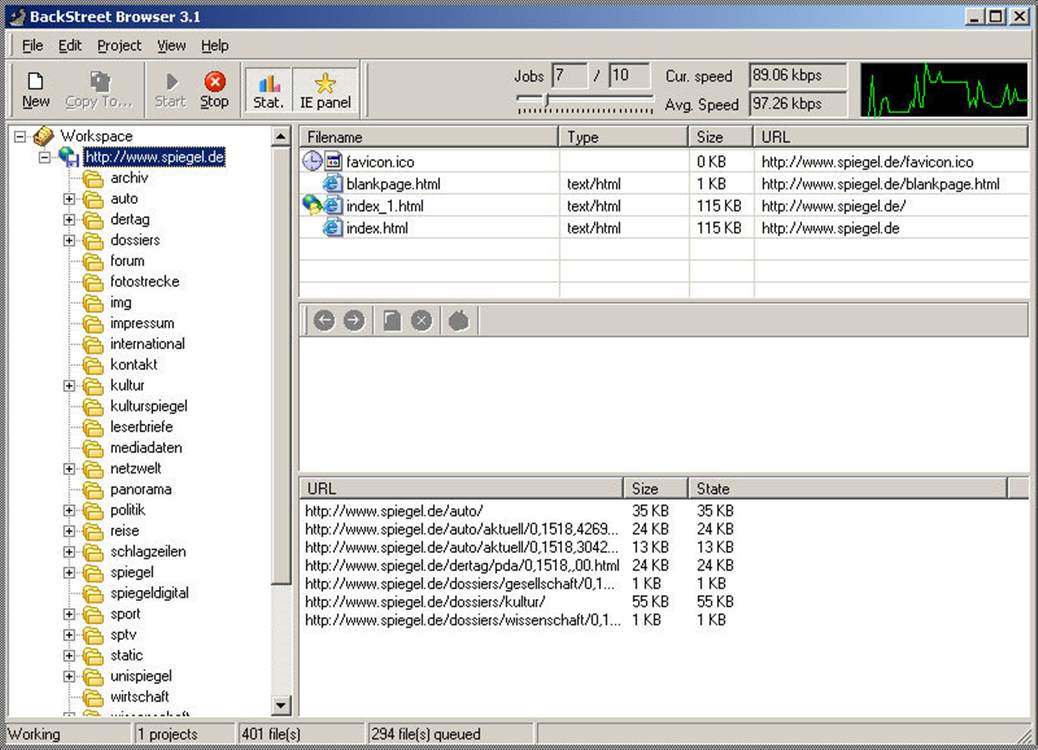The width and height of the screenshot is (1038, 750).
Task: Open the Edit menu
Action: coord(70,46)
